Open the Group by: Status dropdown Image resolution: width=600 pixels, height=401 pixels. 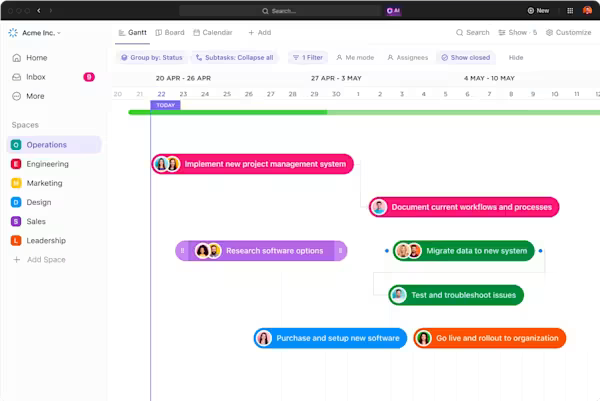click(151, 58)
